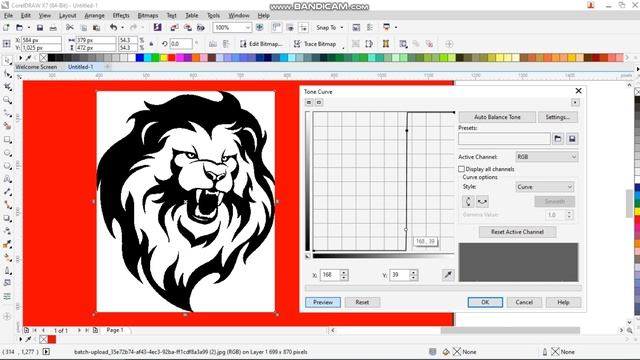640x360 pixels.
Task: Pick the blue swatch in color palette
Action: (140, 58)
